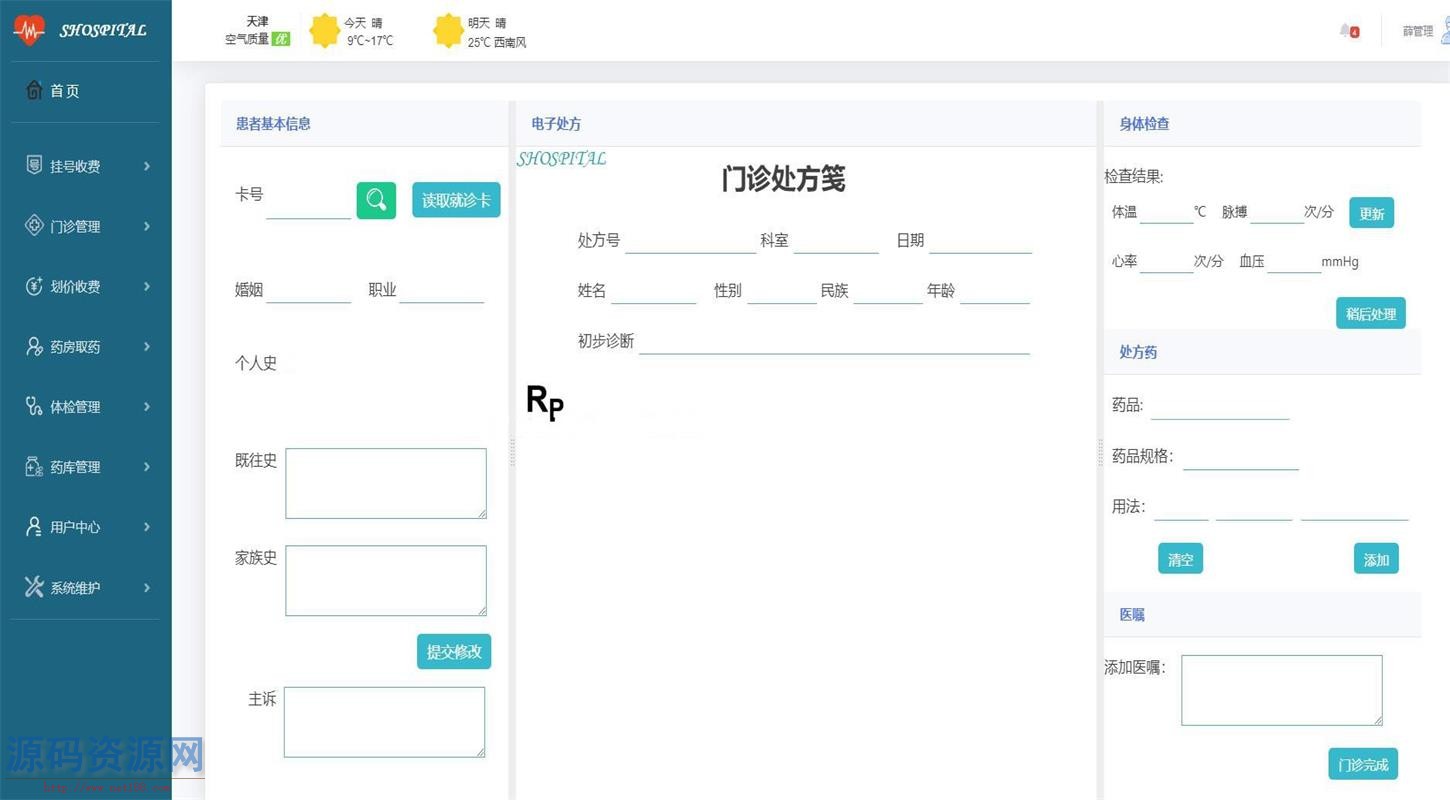Image resolution: width=1450 pixels, height=800 pixels.
Task: Focus the 处方号 field
Action: 691,241
